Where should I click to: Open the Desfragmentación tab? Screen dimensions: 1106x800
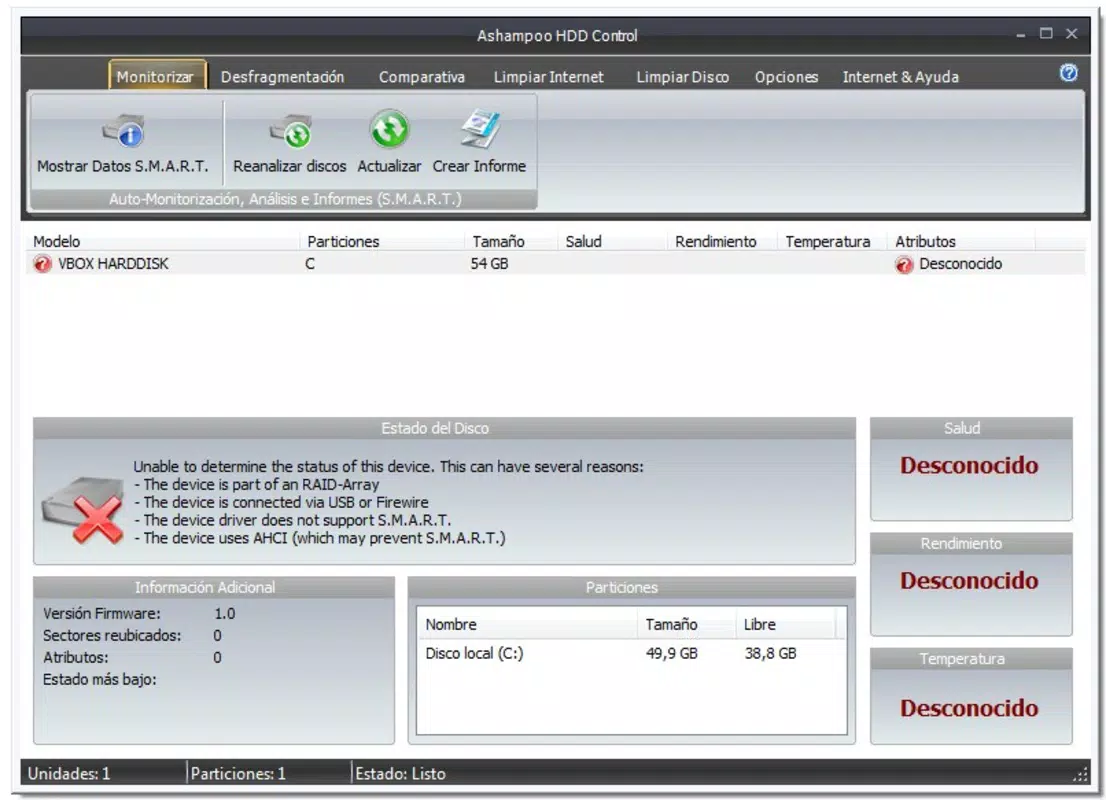click(x=282, y=77)
